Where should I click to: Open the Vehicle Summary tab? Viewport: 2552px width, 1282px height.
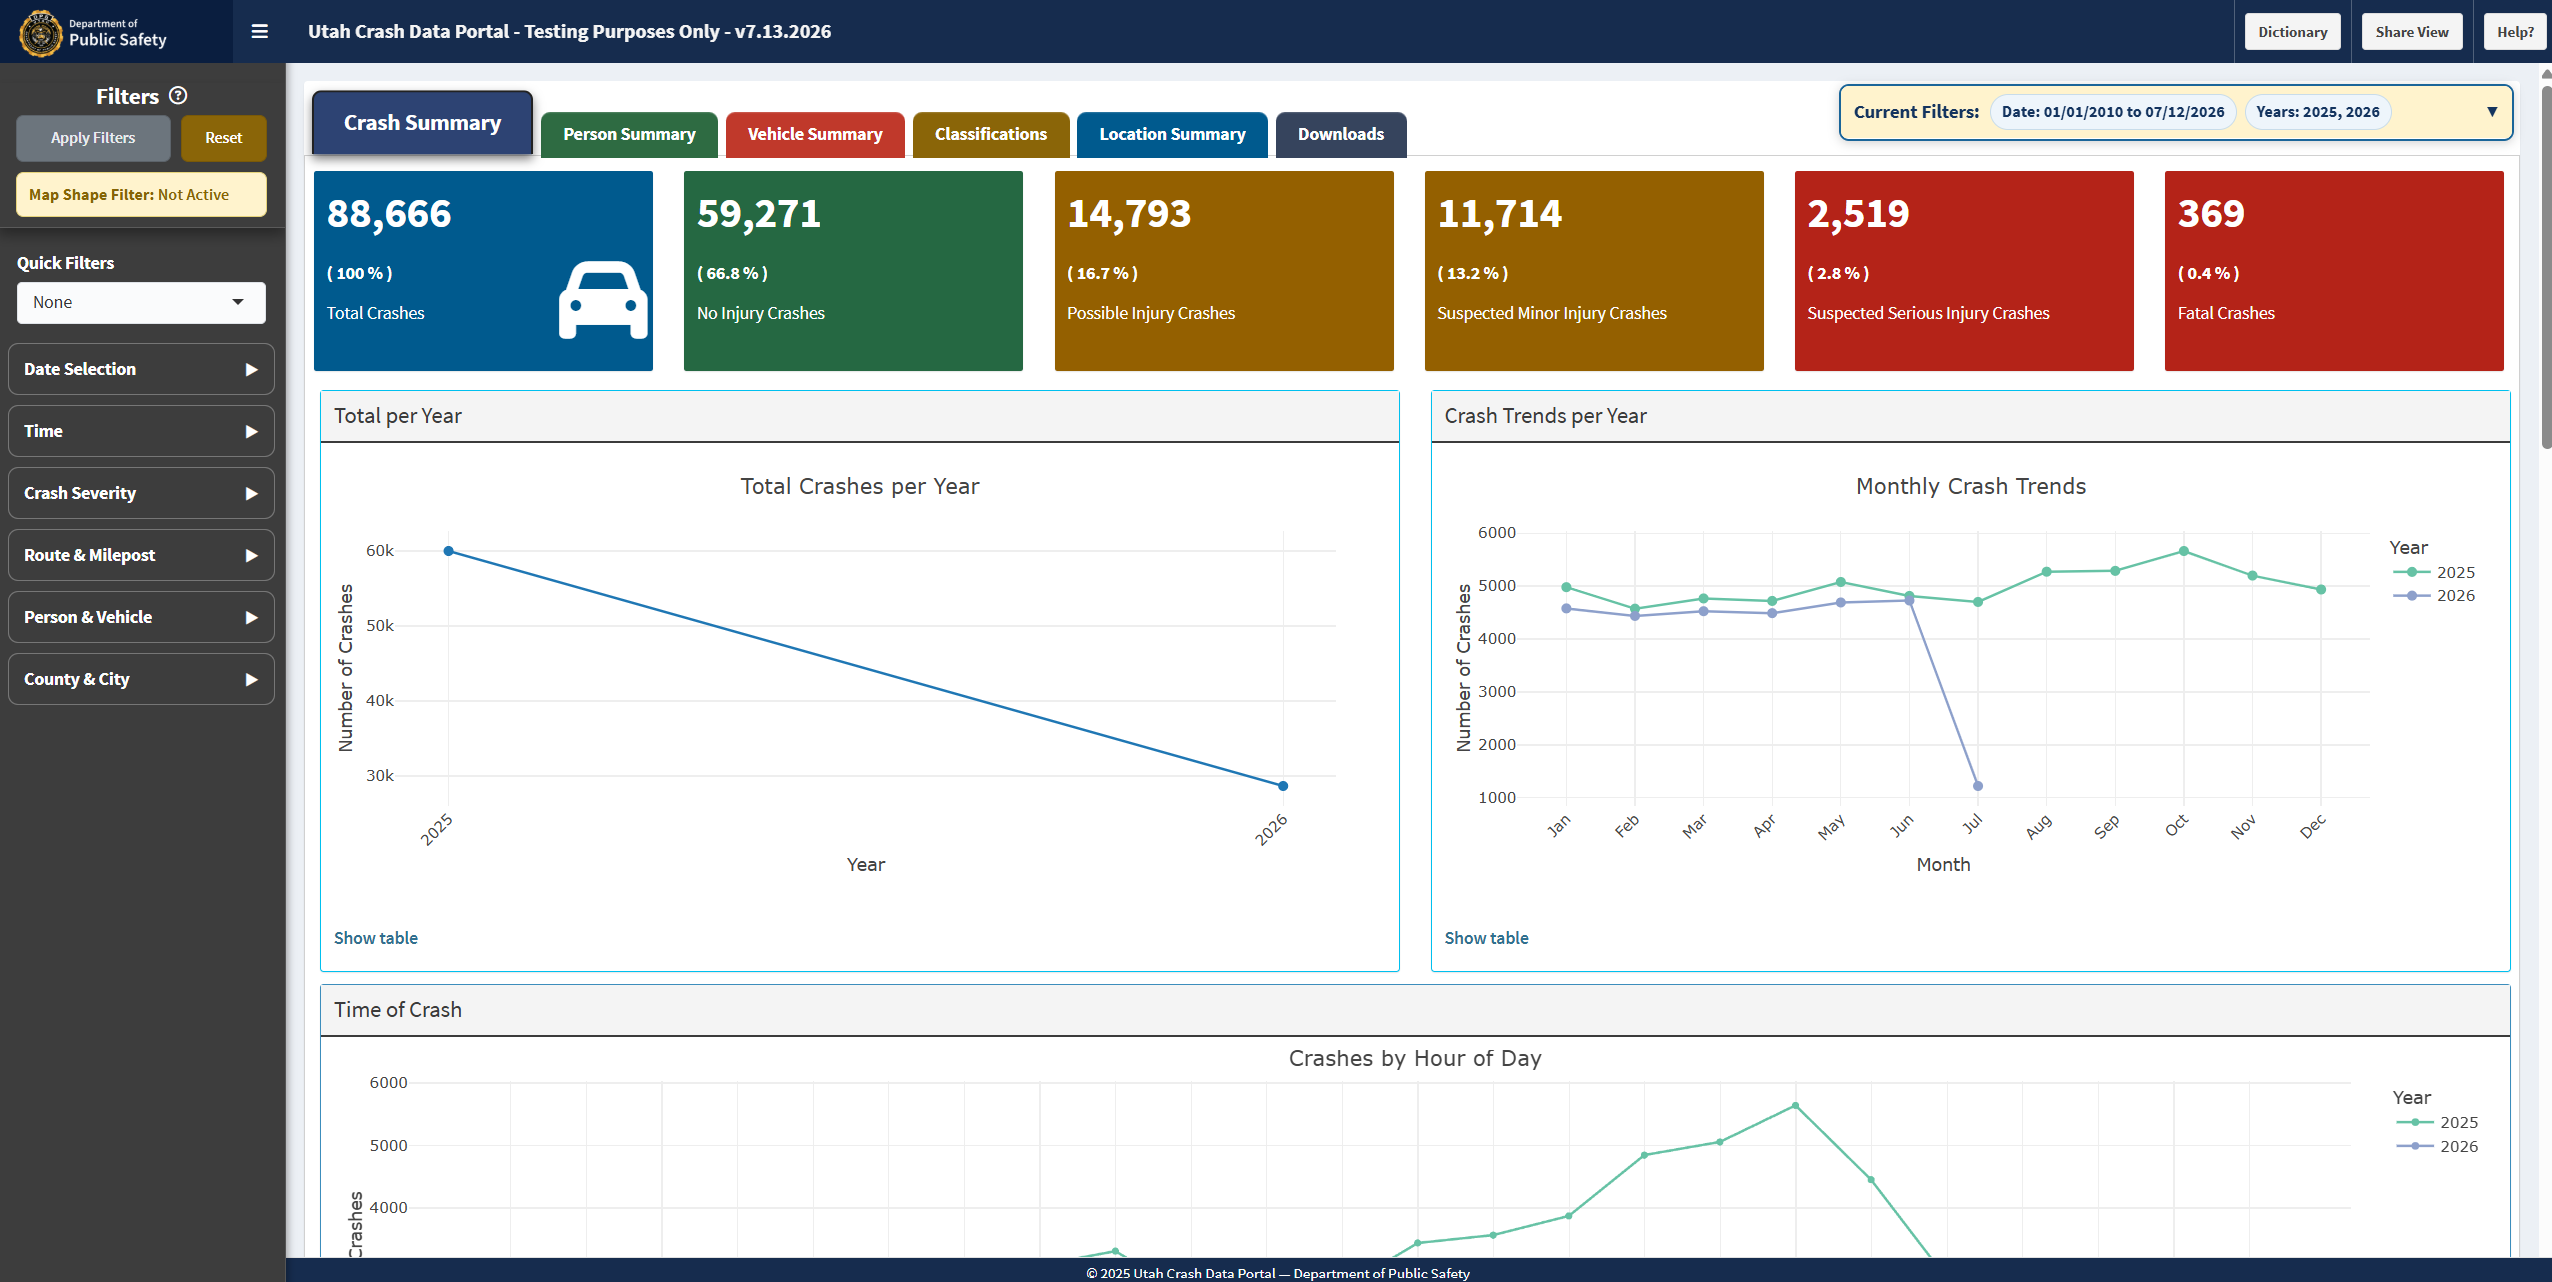tap(815, 134)
